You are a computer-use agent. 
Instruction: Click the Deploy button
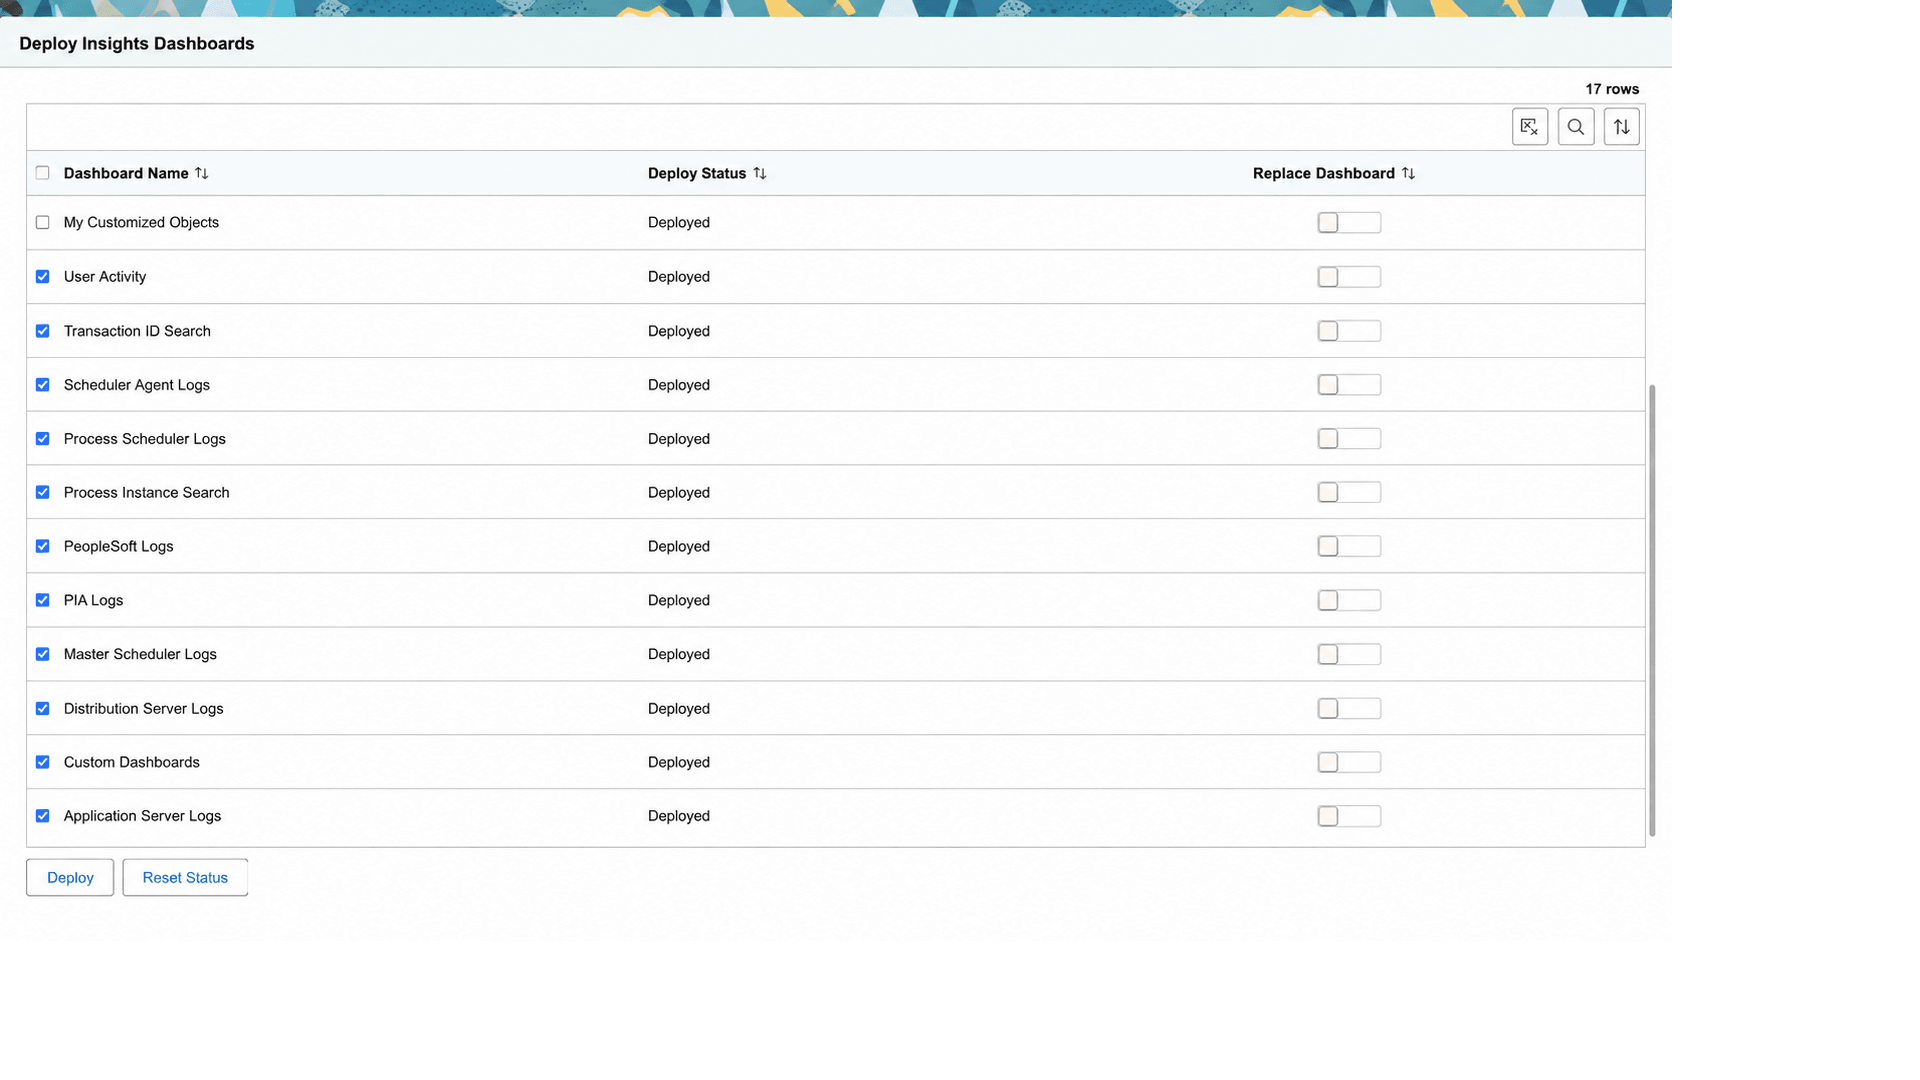pyautogui.click(x=70, y=877)
